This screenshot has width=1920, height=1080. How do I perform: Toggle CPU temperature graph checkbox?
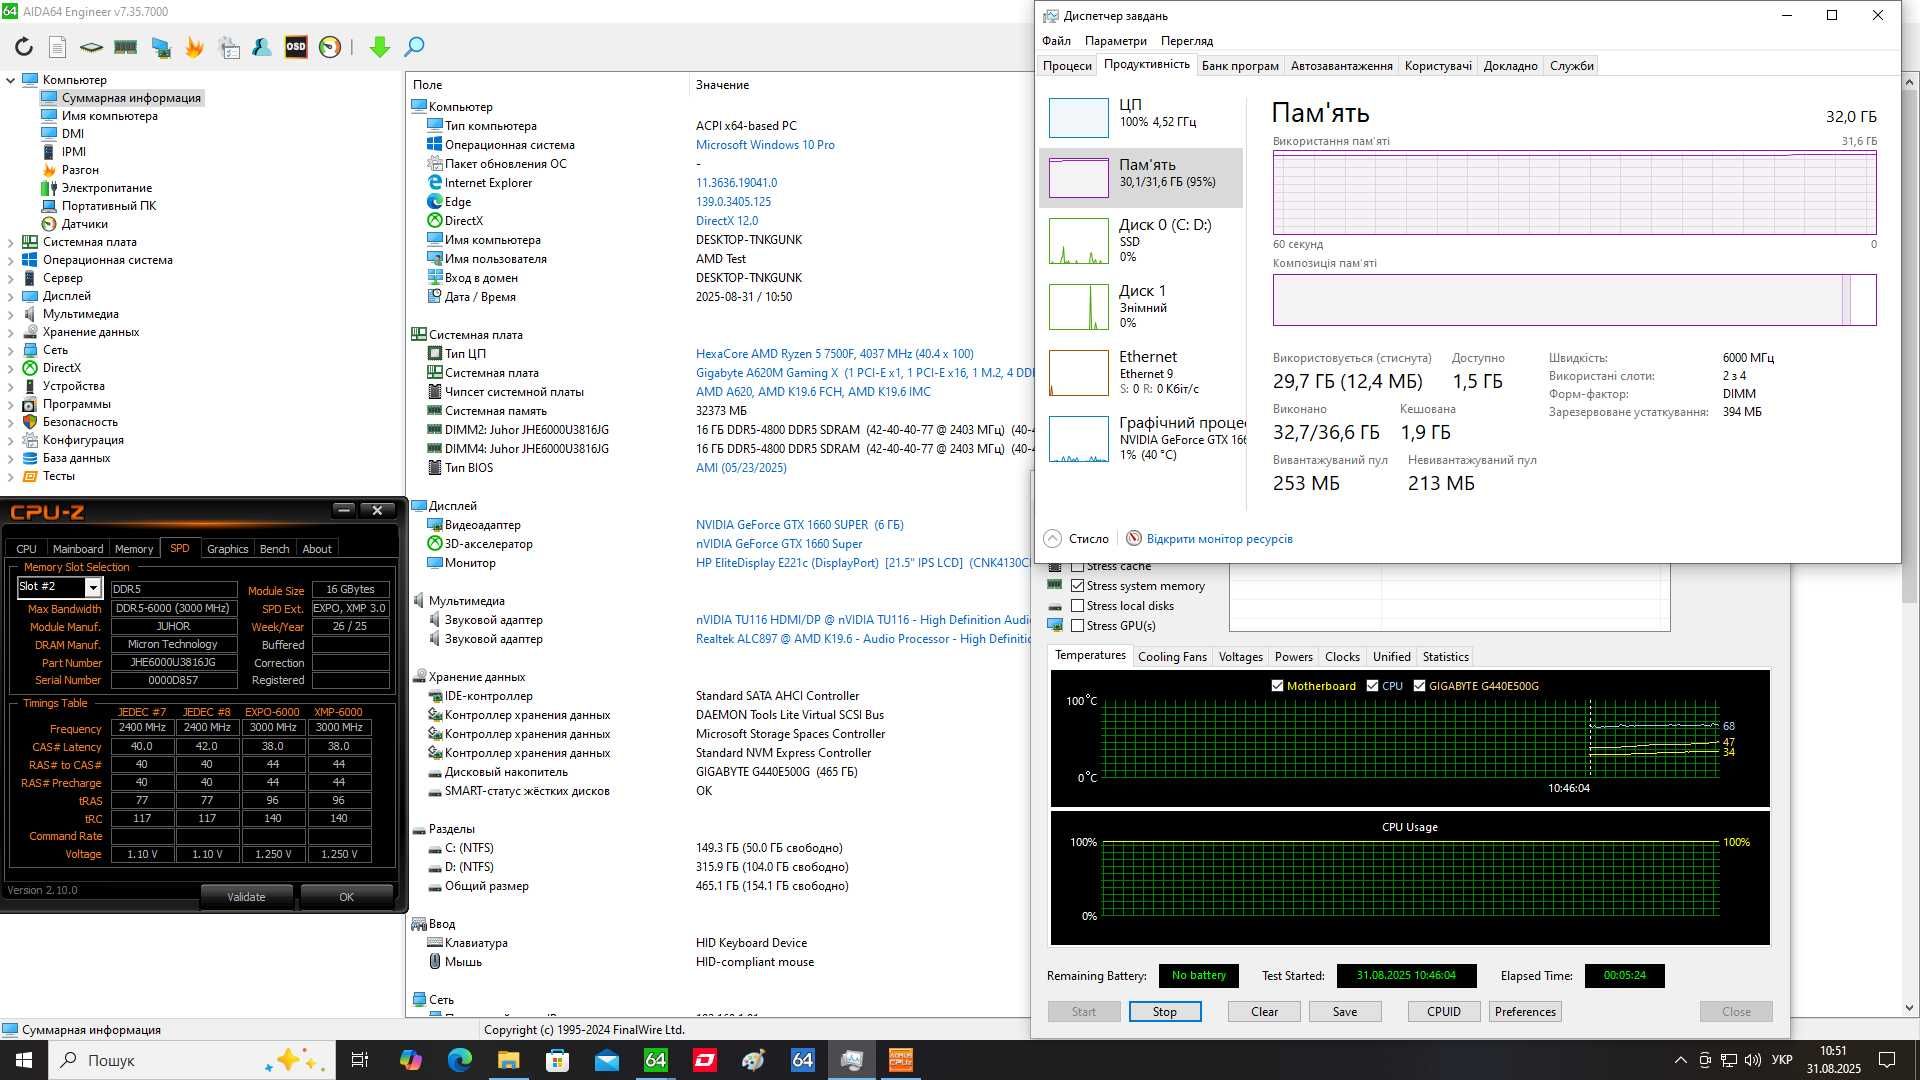click(1372, 686)
